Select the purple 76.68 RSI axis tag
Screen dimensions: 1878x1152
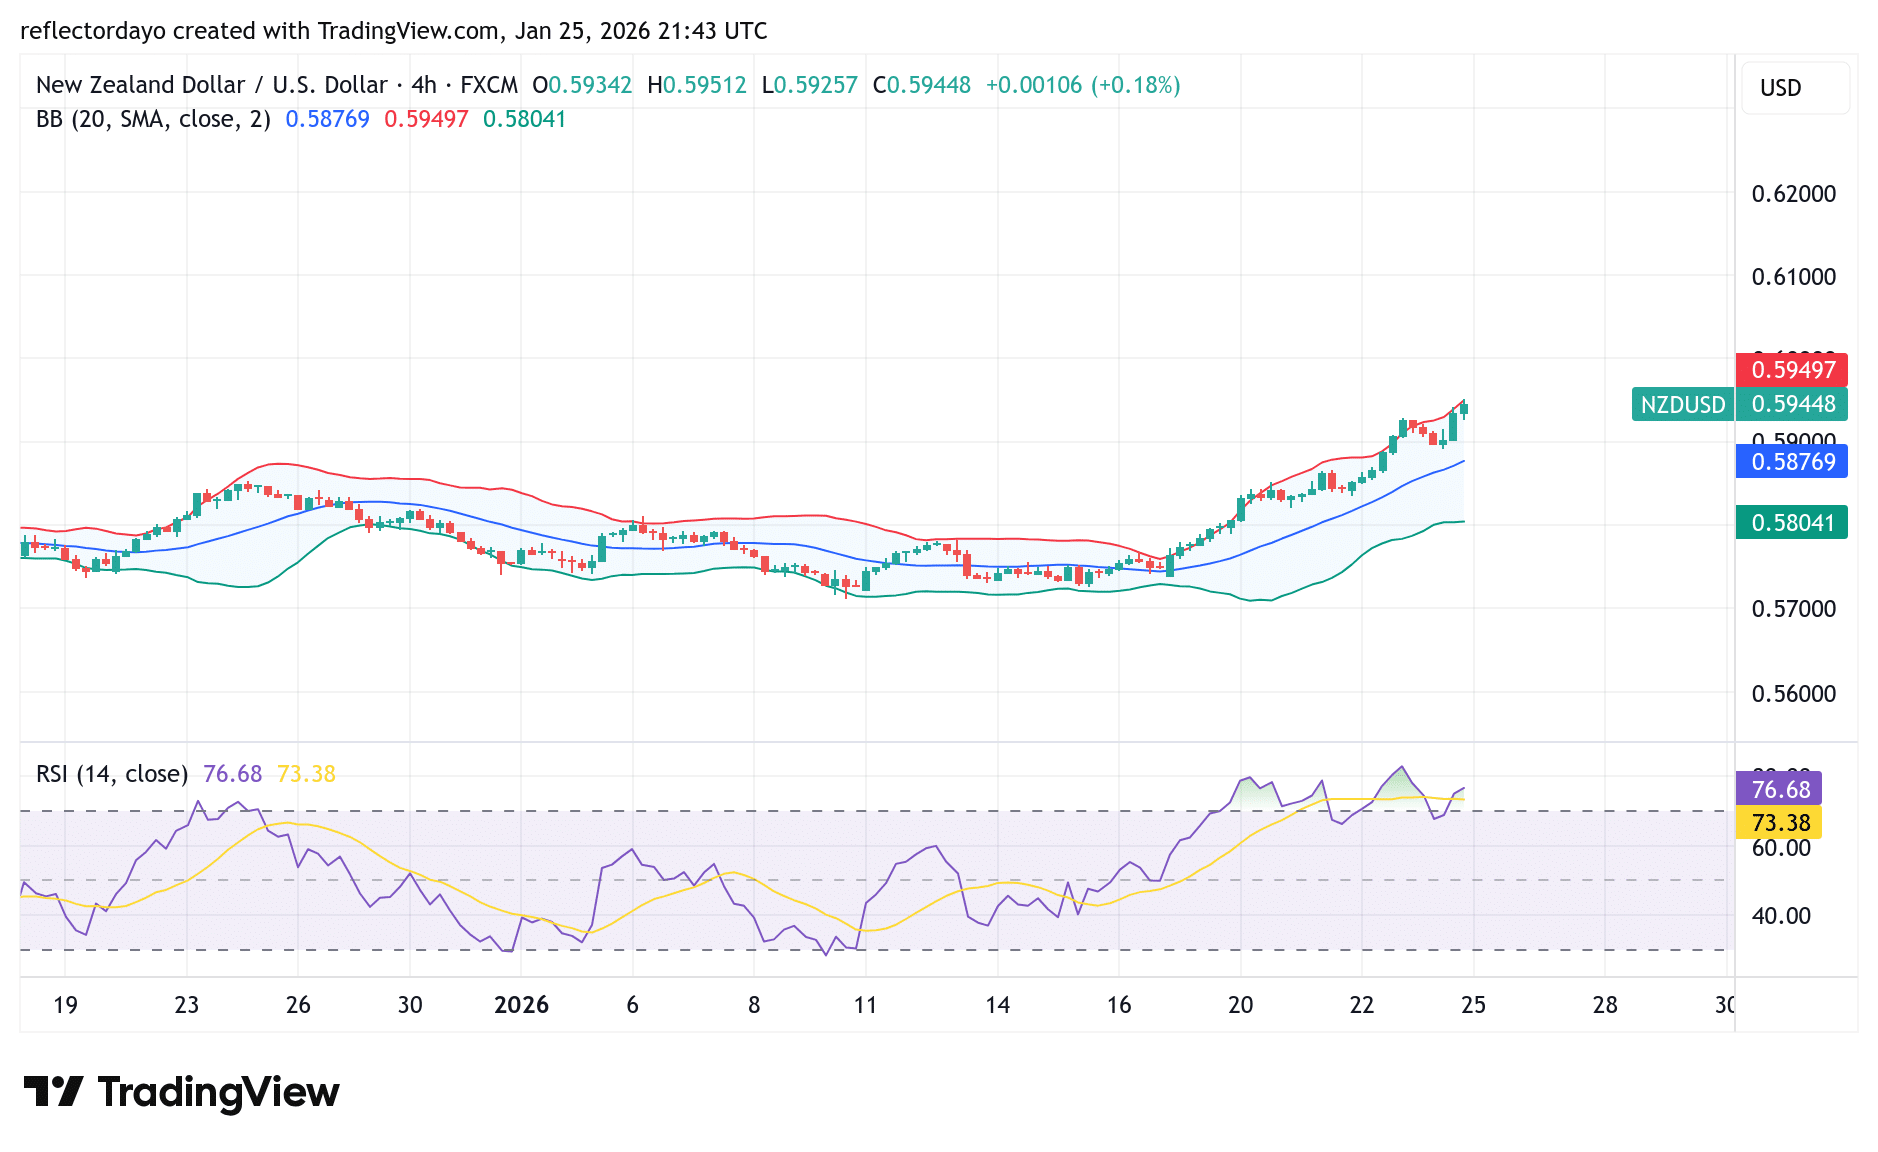point(1780,789)
